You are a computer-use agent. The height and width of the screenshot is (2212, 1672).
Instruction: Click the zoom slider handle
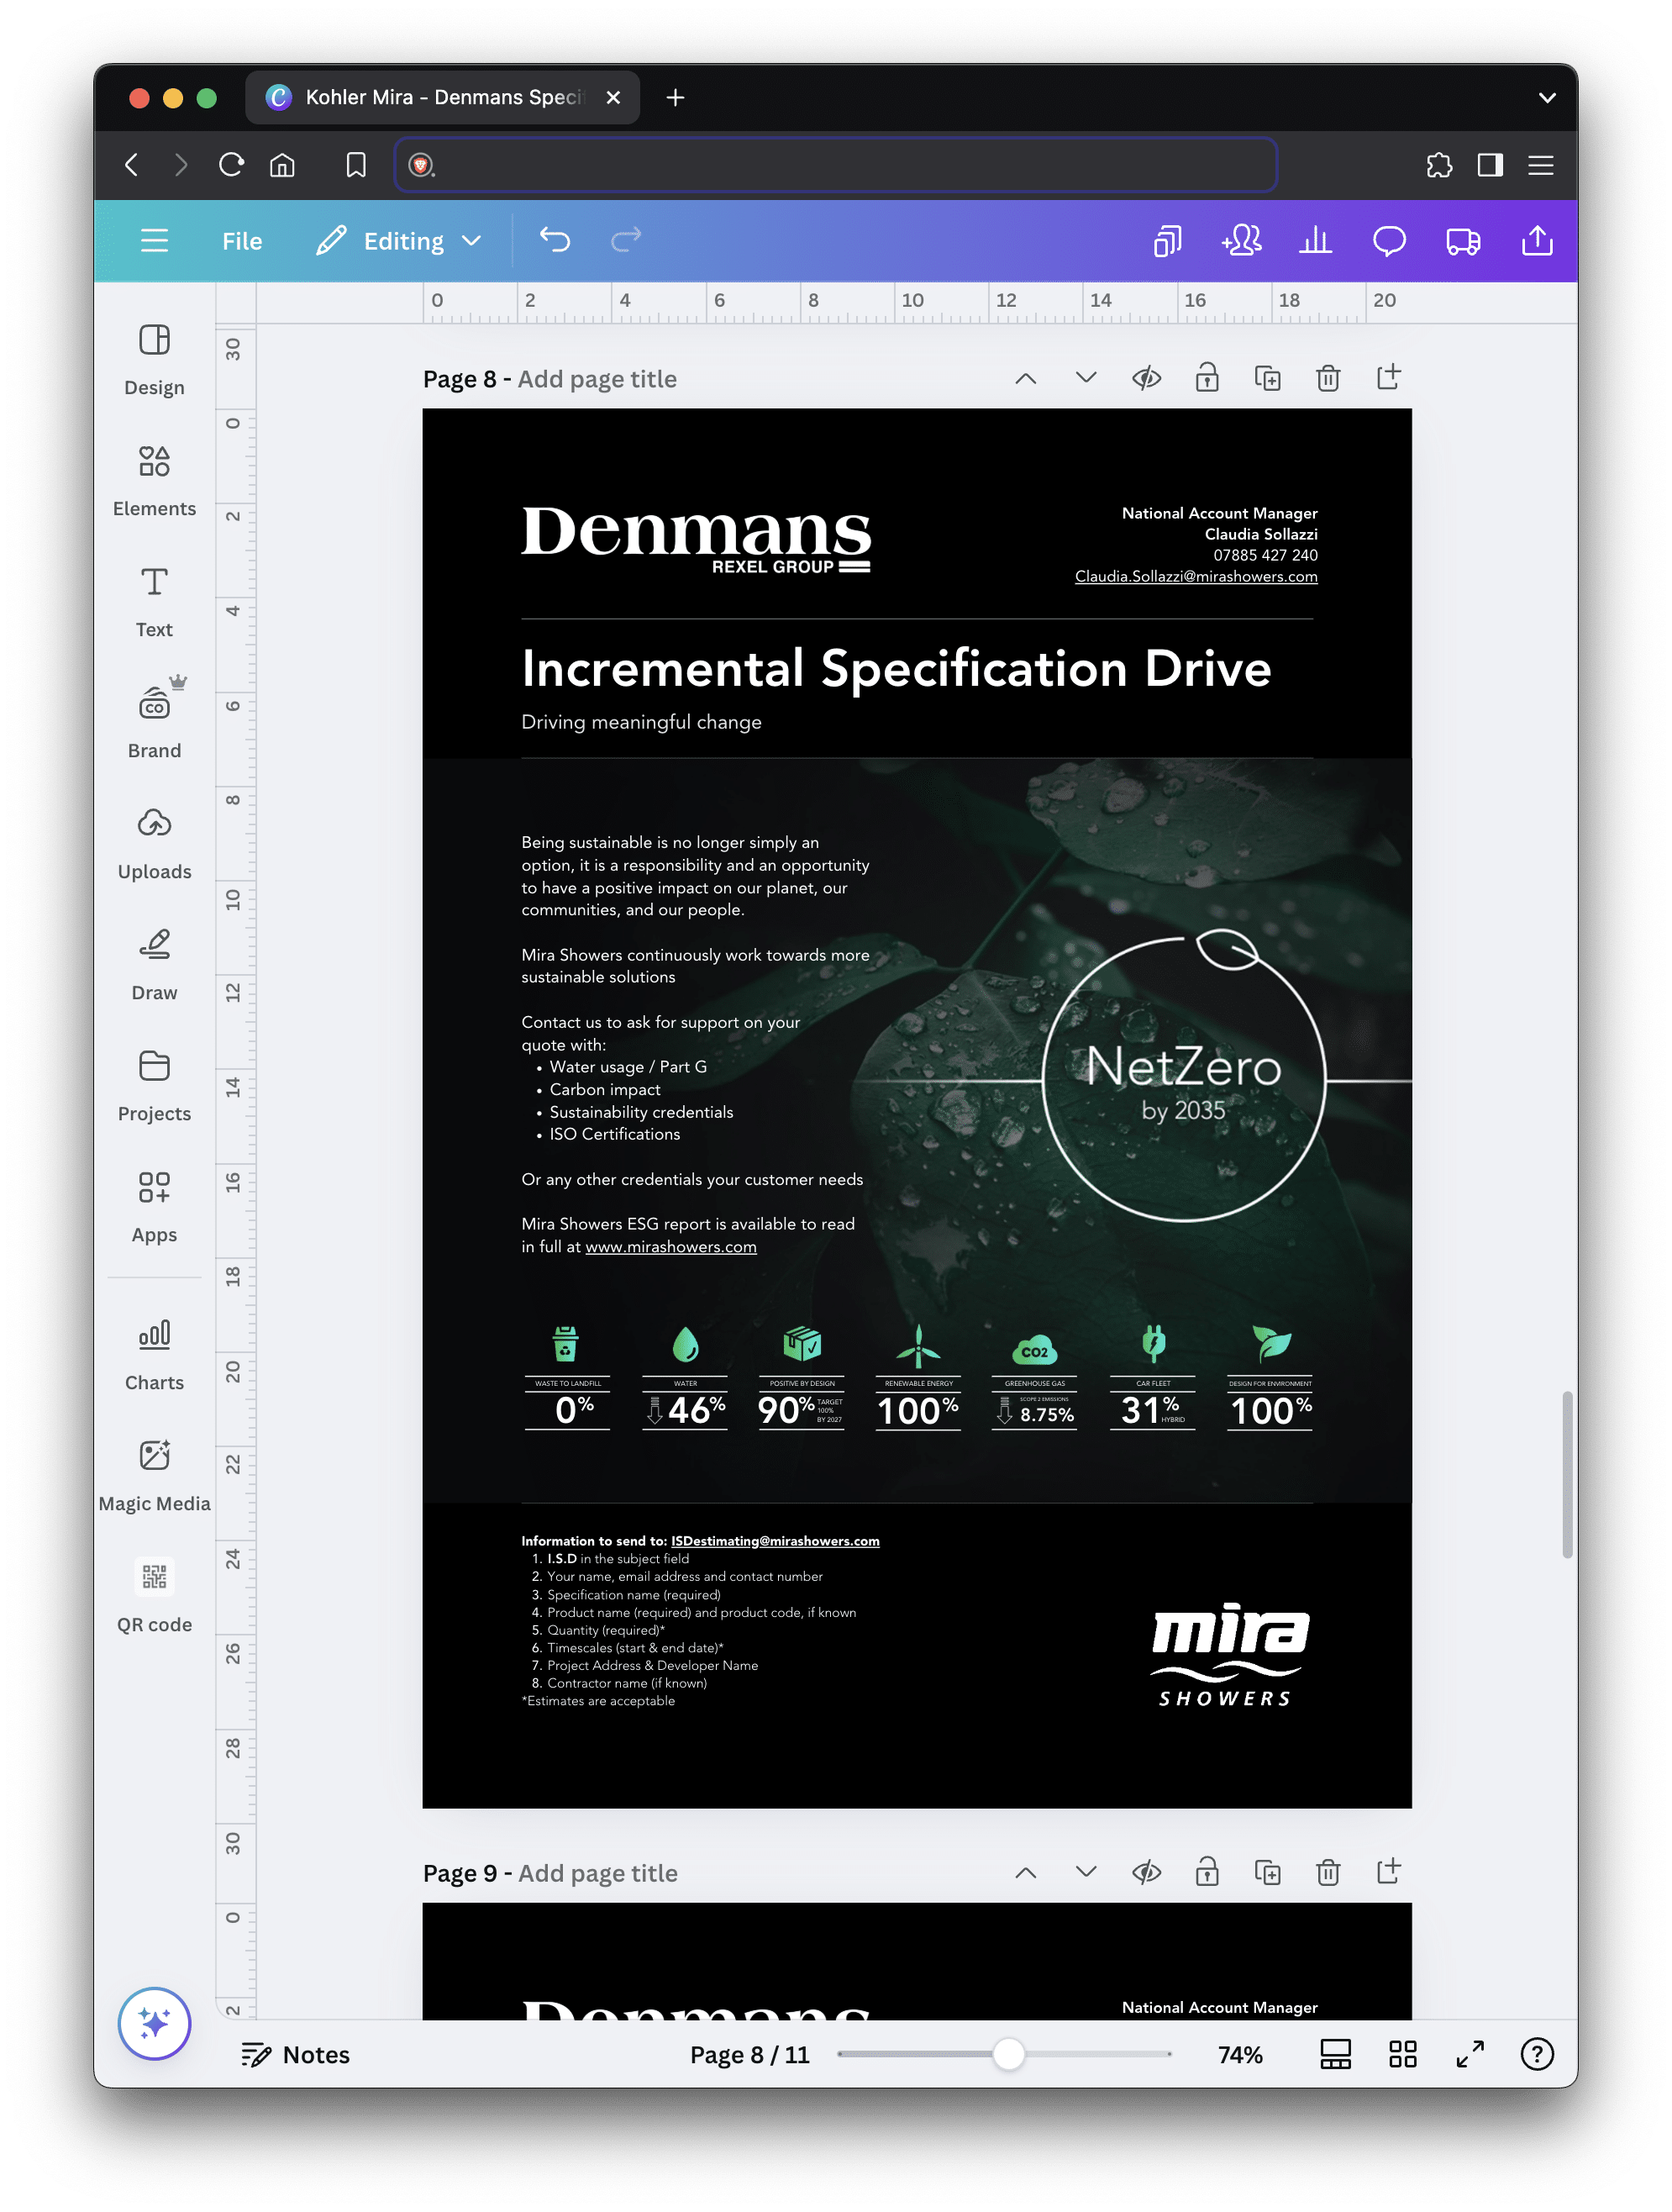(1008, 2054)
